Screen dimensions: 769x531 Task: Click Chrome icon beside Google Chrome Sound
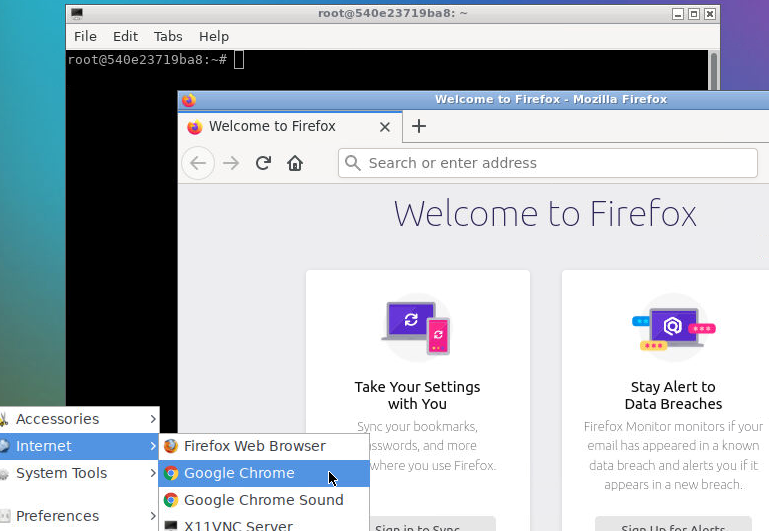171,500
